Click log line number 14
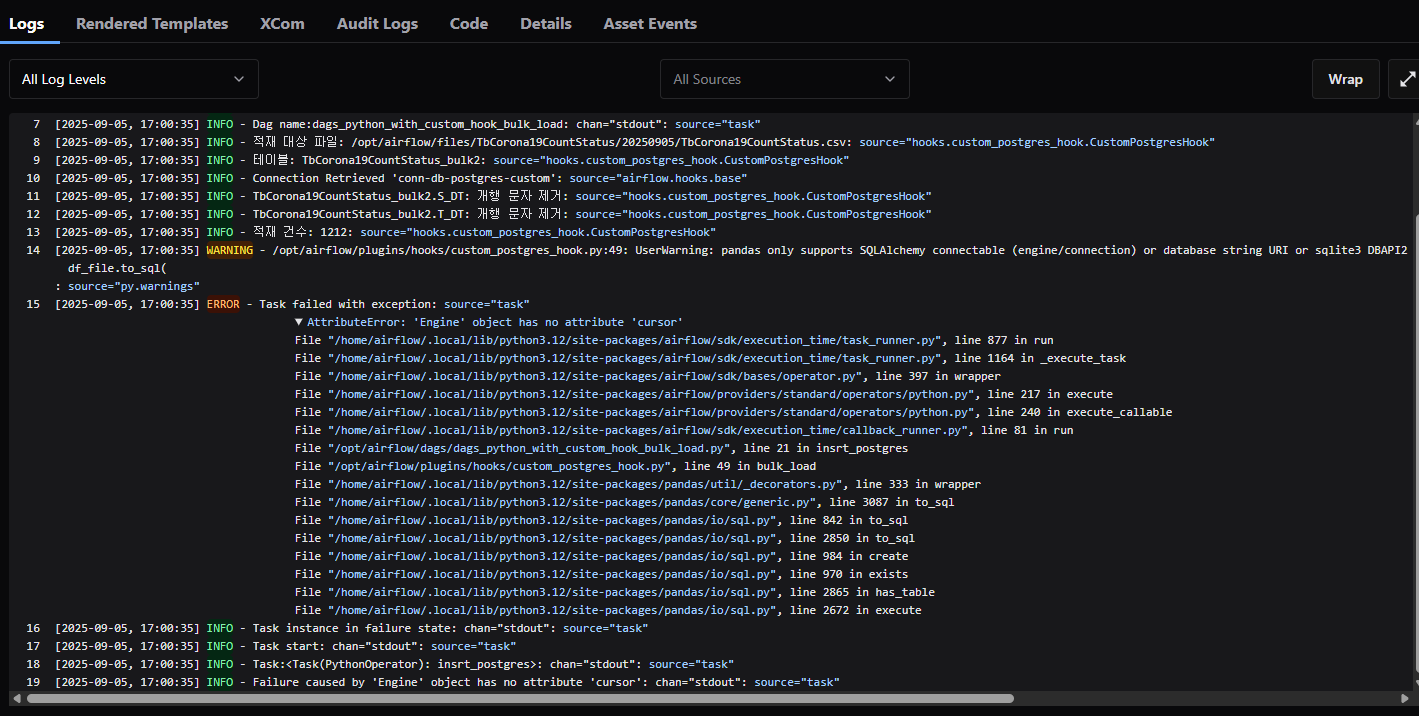This screenshot has height=716, width=1419. (x=33, y=250)
